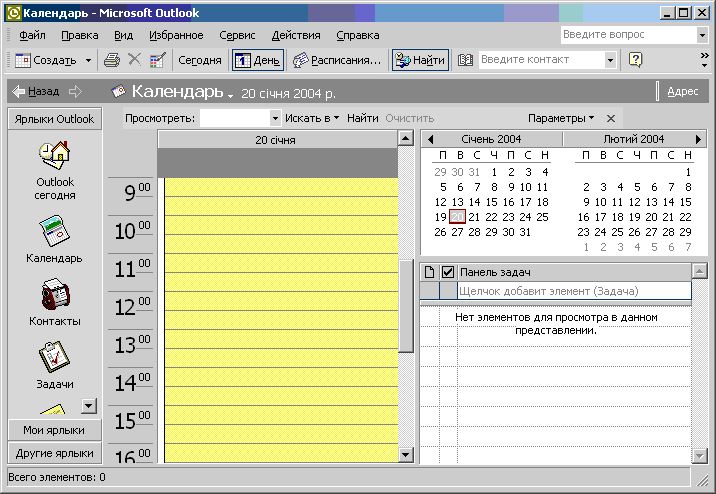Viewport: 716px width, 494px height.
Task: Open the Действия menu
Action: coord(296,35)
